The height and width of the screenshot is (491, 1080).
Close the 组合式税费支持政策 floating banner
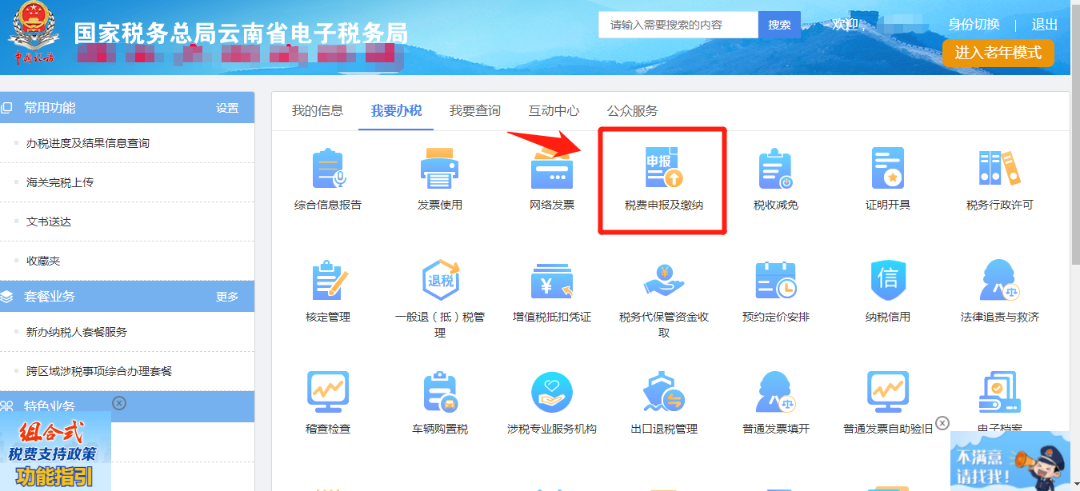pyautogui.click(x=118, y=402)
